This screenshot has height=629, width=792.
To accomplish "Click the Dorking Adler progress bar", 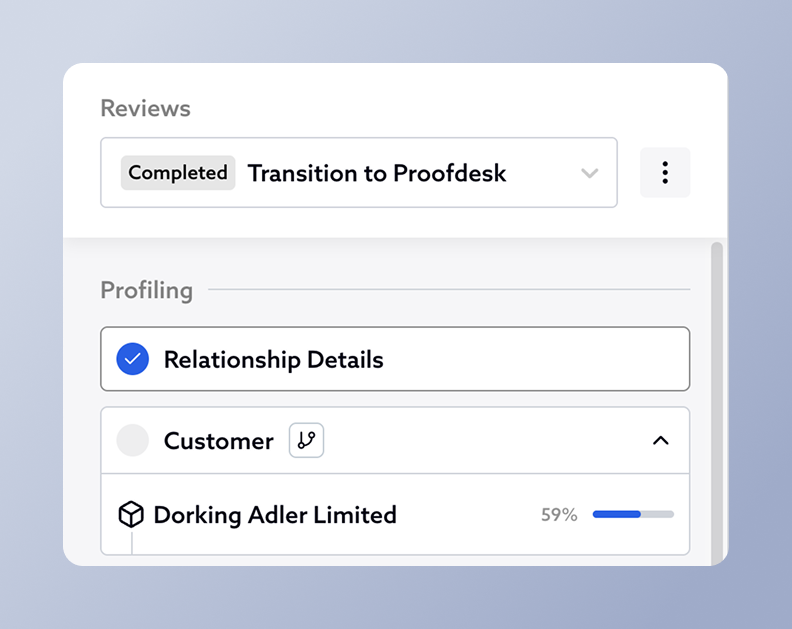I will (x=633, y=514).
